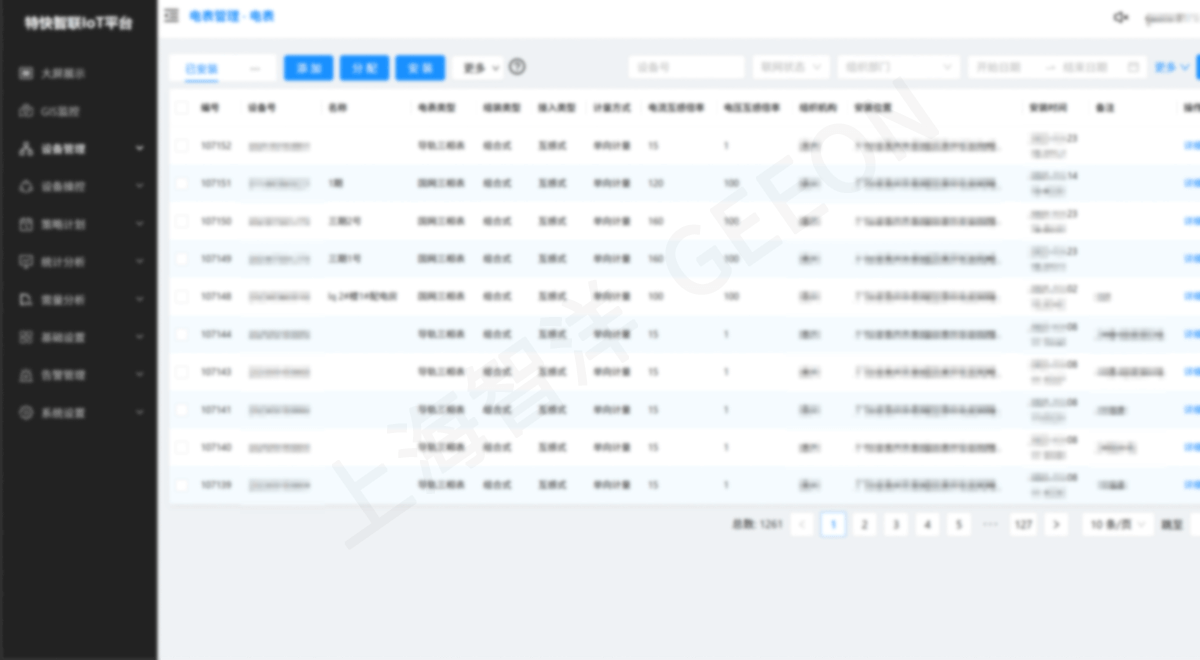Check the checkbox for row 10148

pos(181,296)
